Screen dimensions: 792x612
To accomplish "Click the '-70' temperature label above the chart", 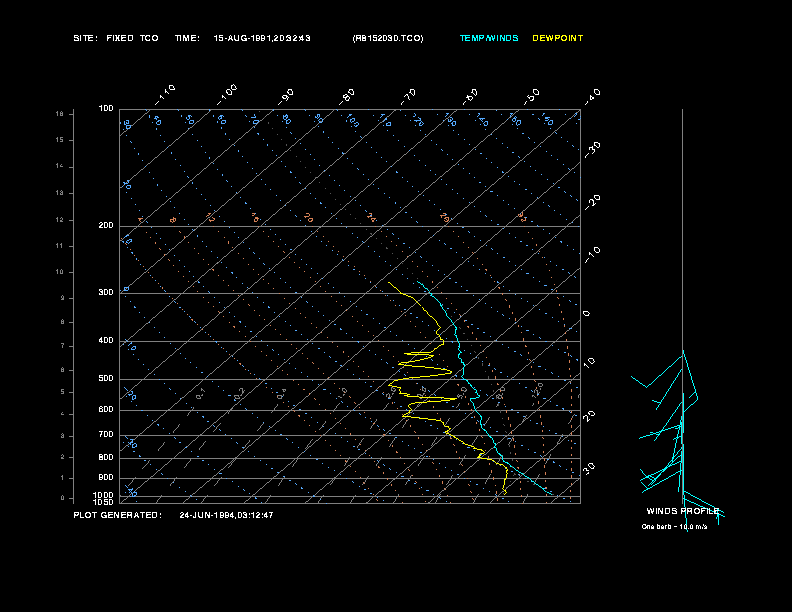I will click(x=408, y=97).
